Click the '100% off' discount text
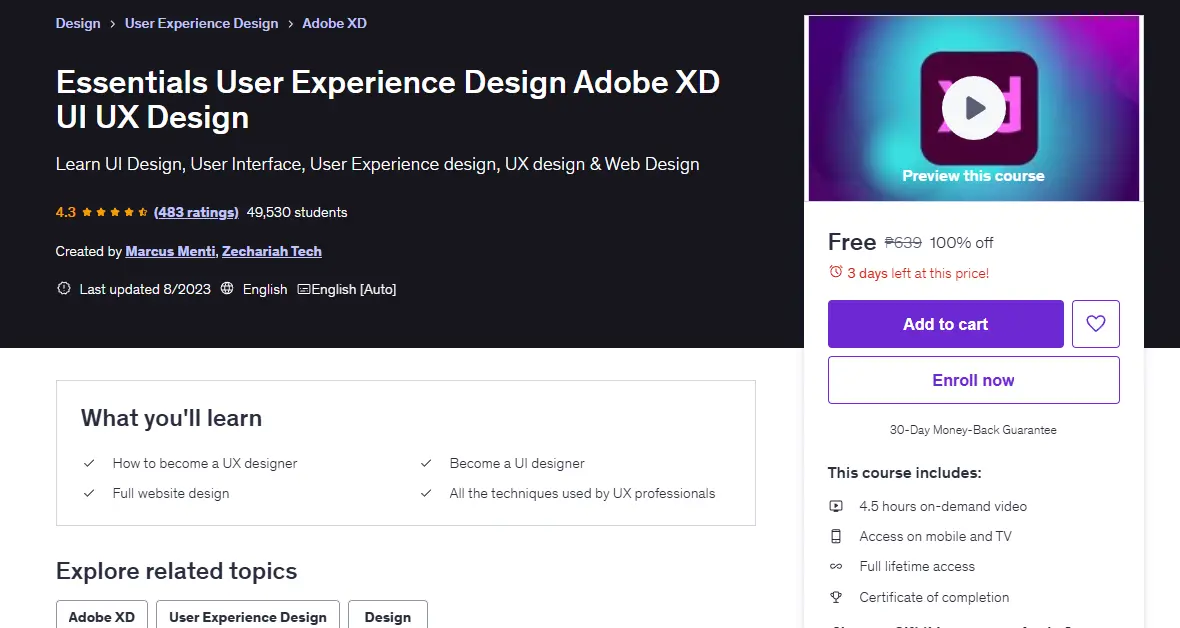1180x628 pixels. click(962, 242)
